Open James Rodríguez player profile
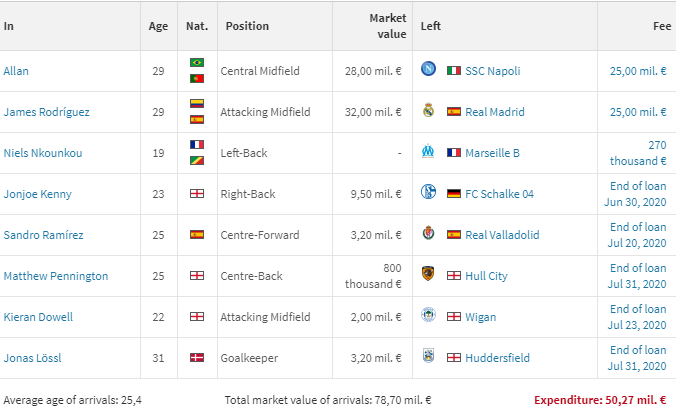Screen dimensions: 676x419 [x=46, y=112]
